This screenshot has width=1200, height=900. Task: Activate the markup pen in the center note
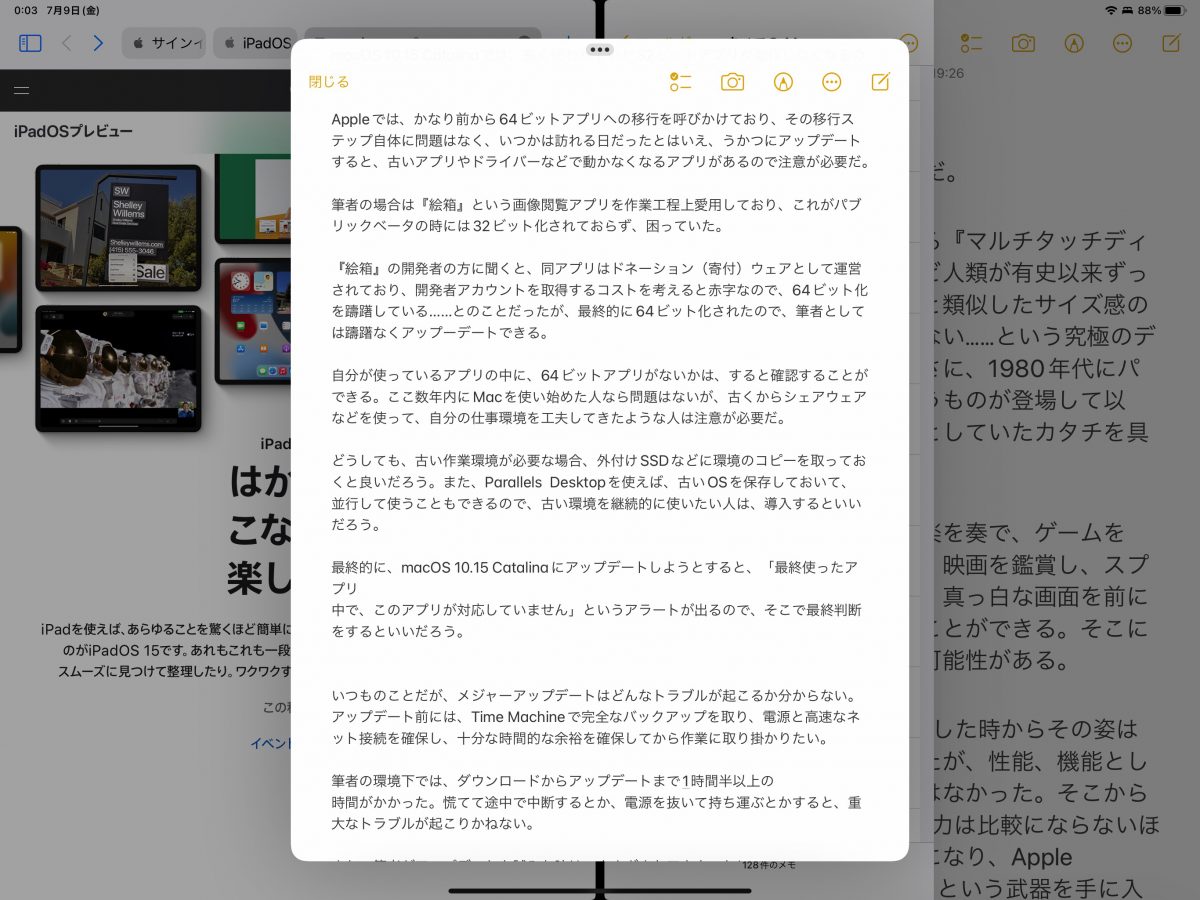[x=783, y=82]
